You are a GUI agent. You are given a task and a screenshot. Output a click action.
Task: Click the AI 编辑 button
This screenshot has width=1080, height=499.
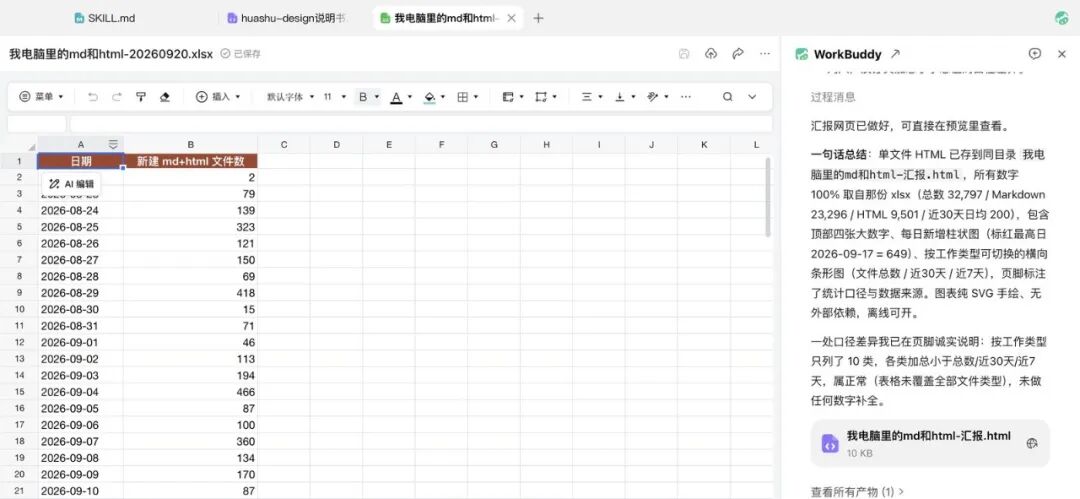click(x=72, y=184)
